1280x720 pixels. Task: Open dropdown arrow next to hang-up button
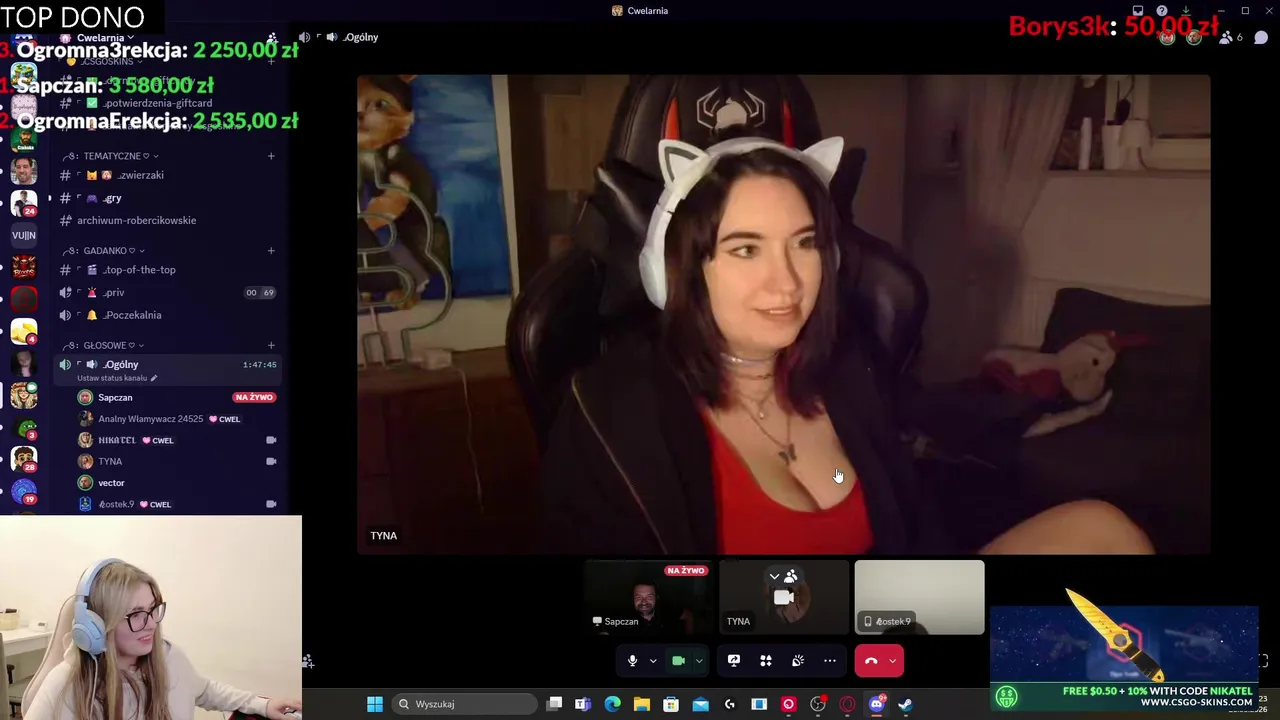click(x=893, y=661)
